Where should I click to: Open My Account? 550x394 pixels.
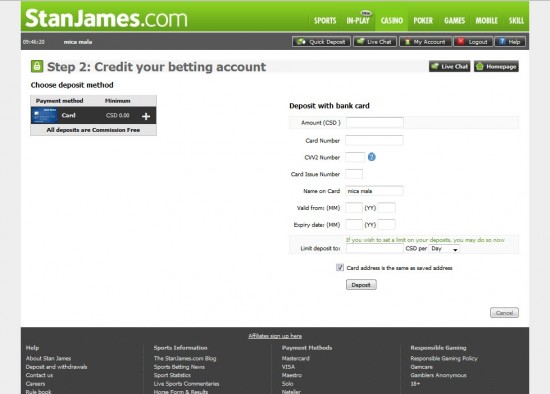tap(425, 42)
